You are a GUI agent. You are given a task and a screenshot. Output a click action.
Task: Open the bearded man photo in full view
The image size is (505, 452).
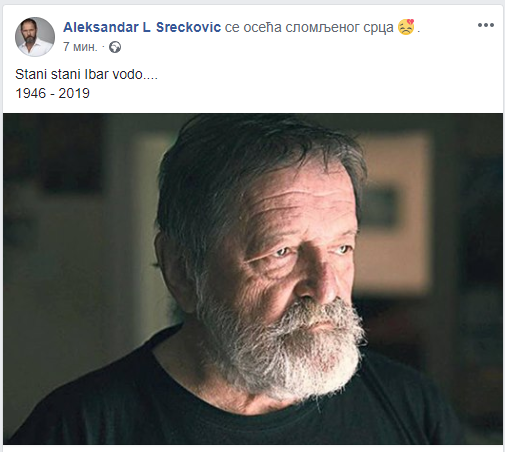tap(253, 279)
